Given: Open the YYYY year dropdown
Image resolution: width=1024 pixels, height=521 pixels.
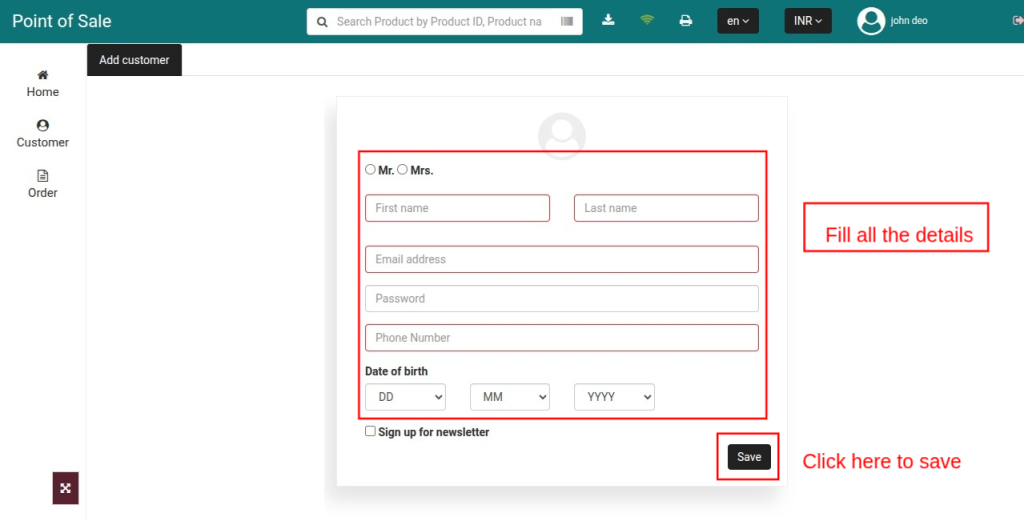Looking at the screenshot, I should (615, 397).
